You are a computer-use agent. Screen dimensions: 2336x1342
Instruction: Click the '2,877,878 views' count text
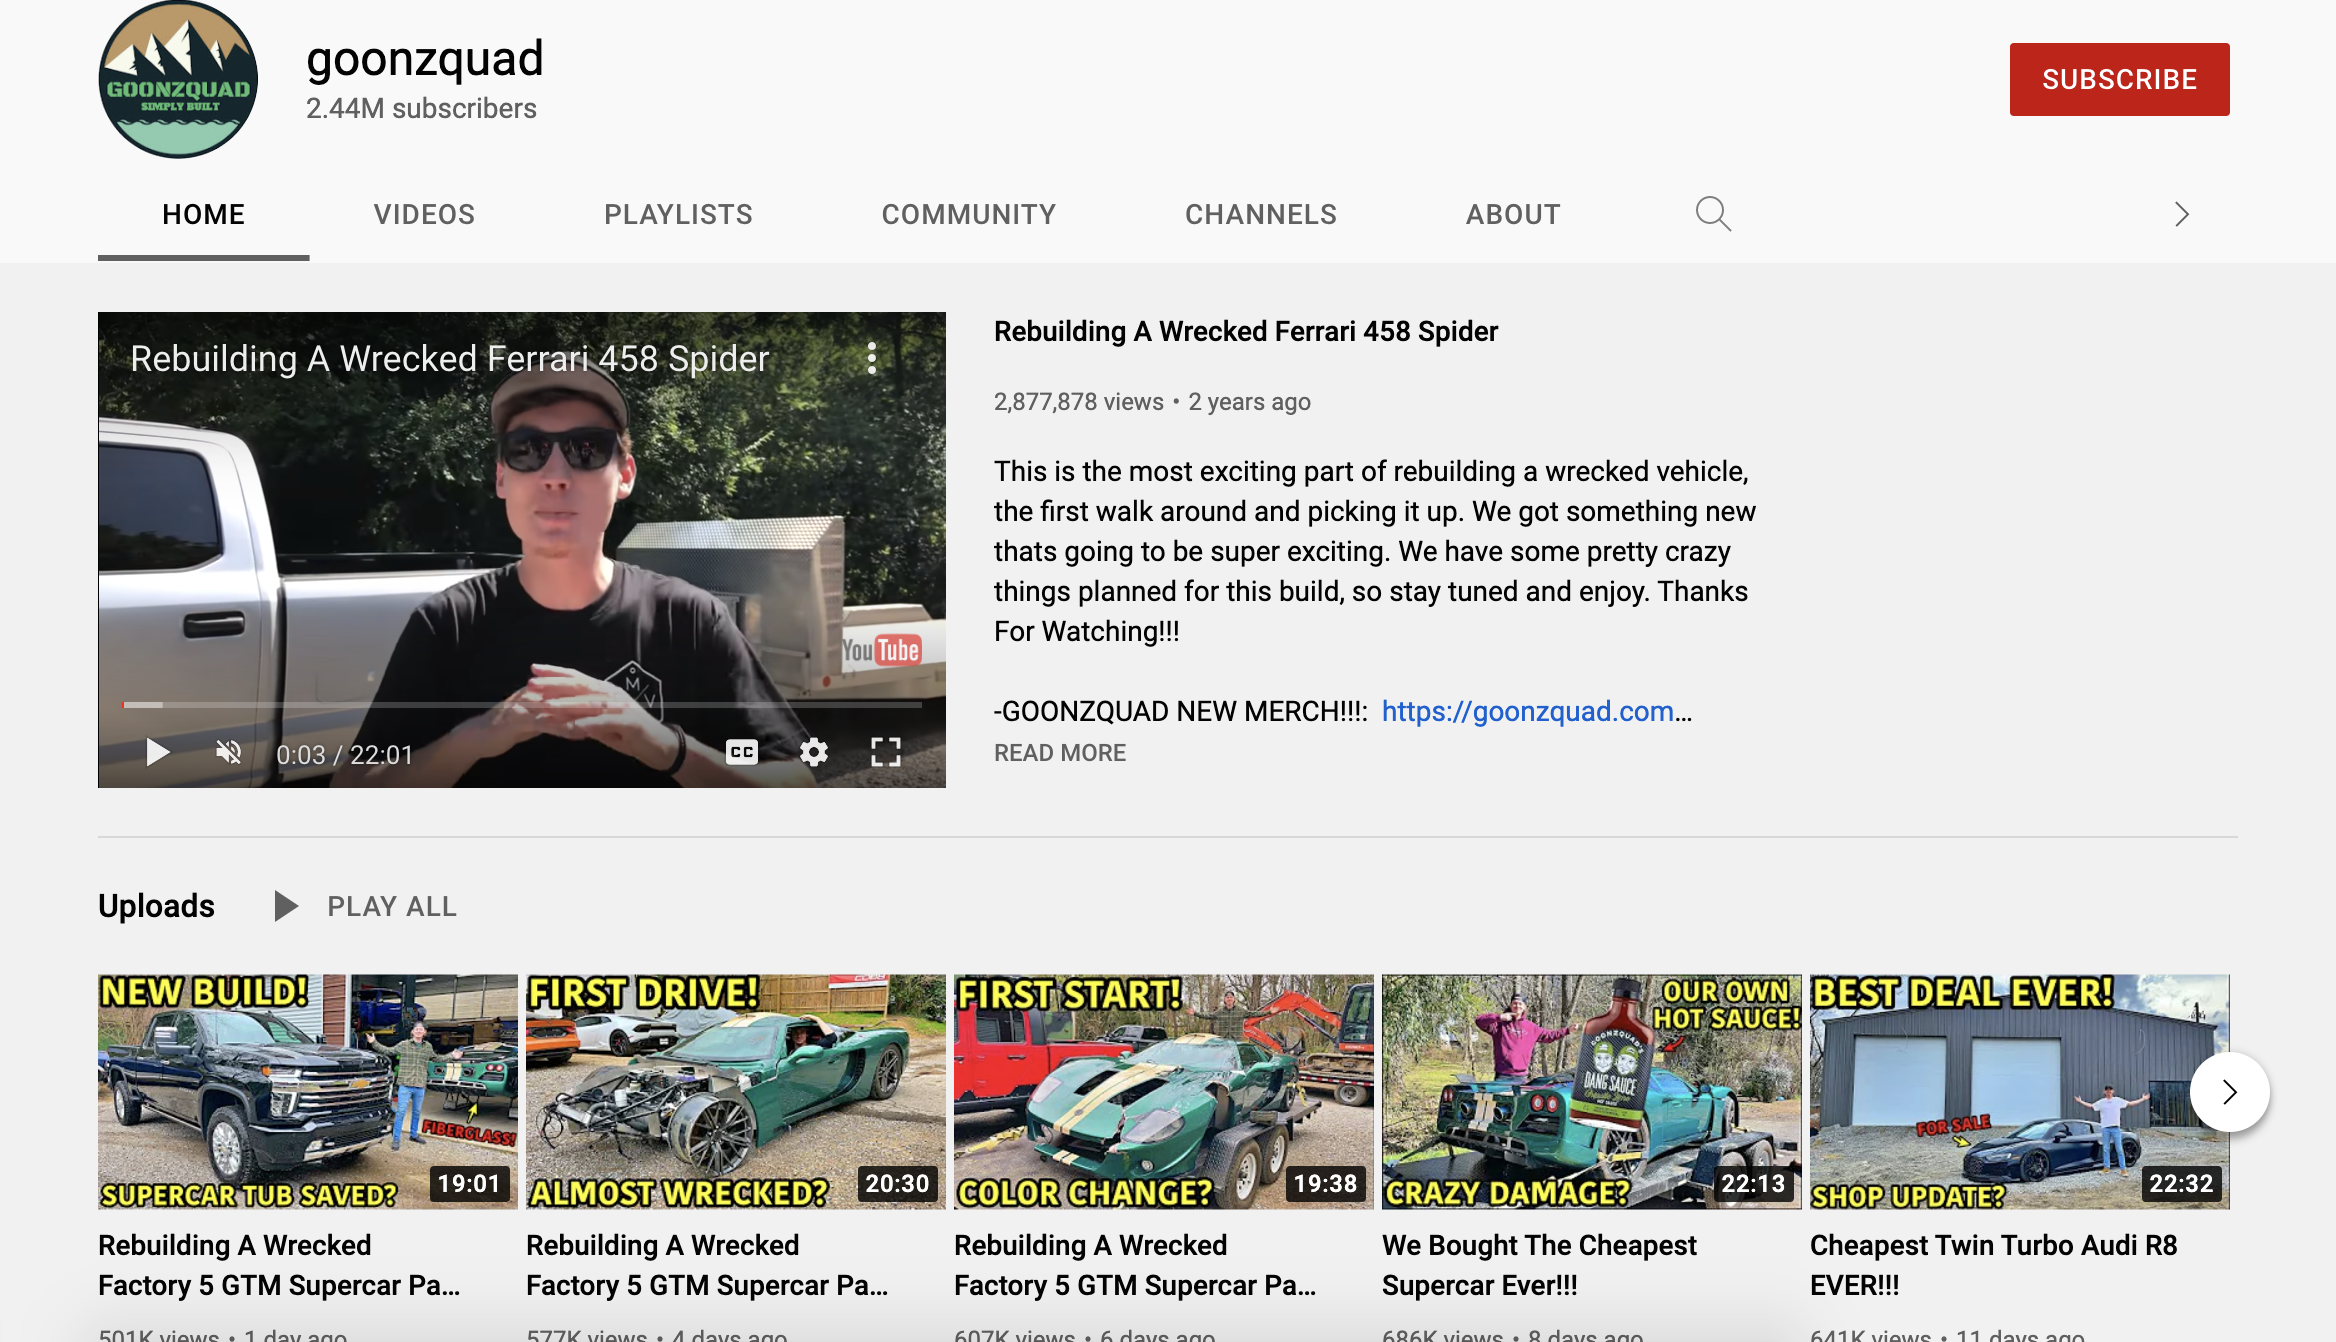click(x=1079, y=402)
